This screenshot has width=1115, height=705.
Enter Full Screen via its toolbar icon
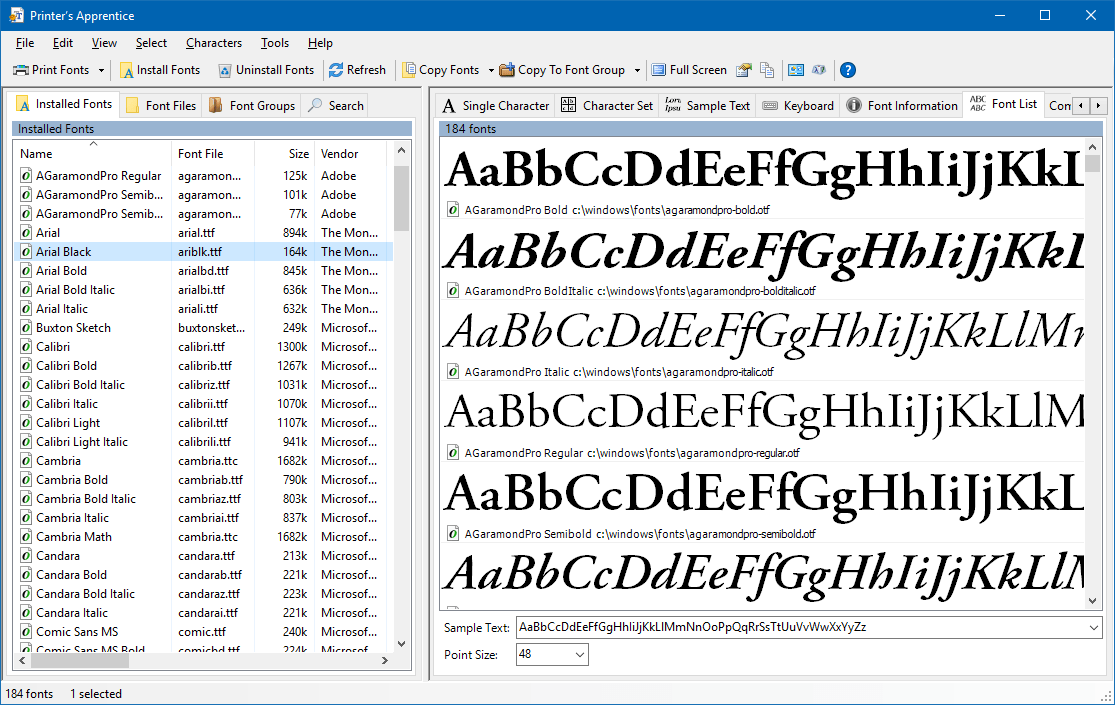[660, 70]
